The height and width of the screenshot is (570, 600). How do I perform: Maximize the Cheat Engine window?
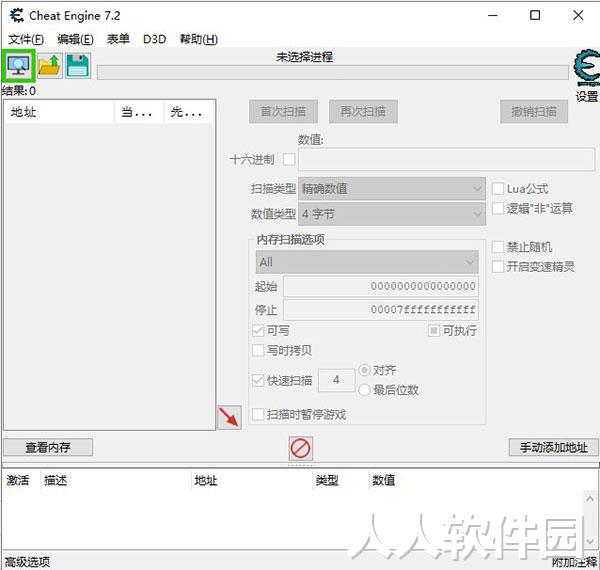(x=535, y=15)
